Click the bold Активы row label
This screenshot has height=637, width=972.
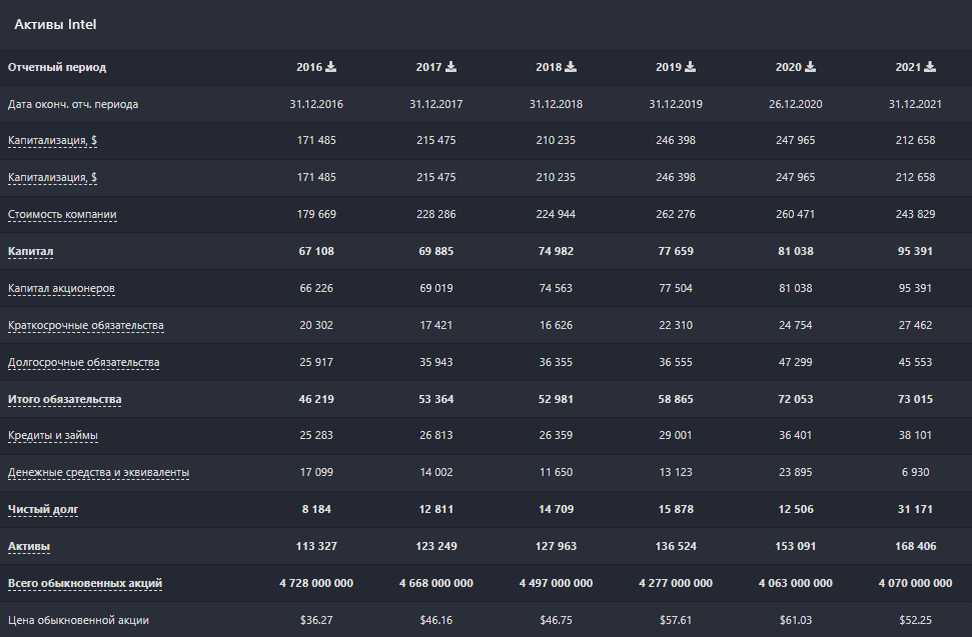pyautogui.click(x=29, y=547)
